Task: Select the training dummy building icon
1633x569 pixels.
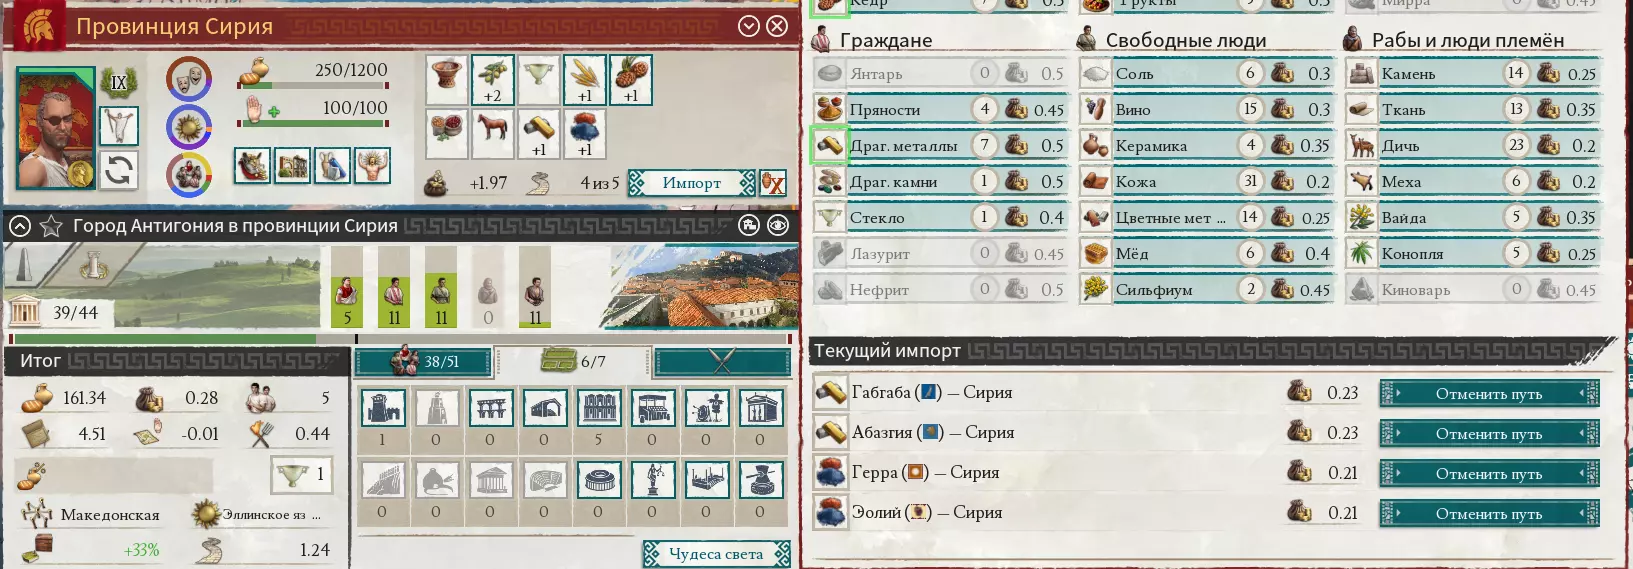Action: click(706, 409)
